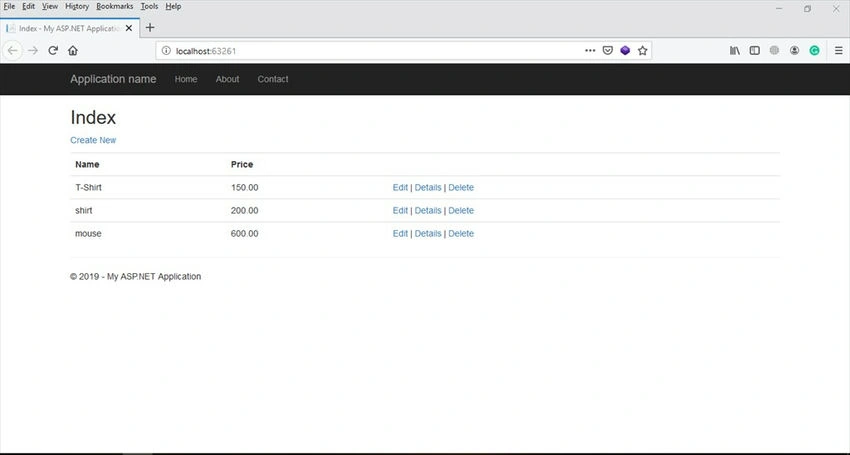The width and height of the screenshot is (850, 455).
Task: Open the Firefox hamburger menu
Action: click(838, 50)
